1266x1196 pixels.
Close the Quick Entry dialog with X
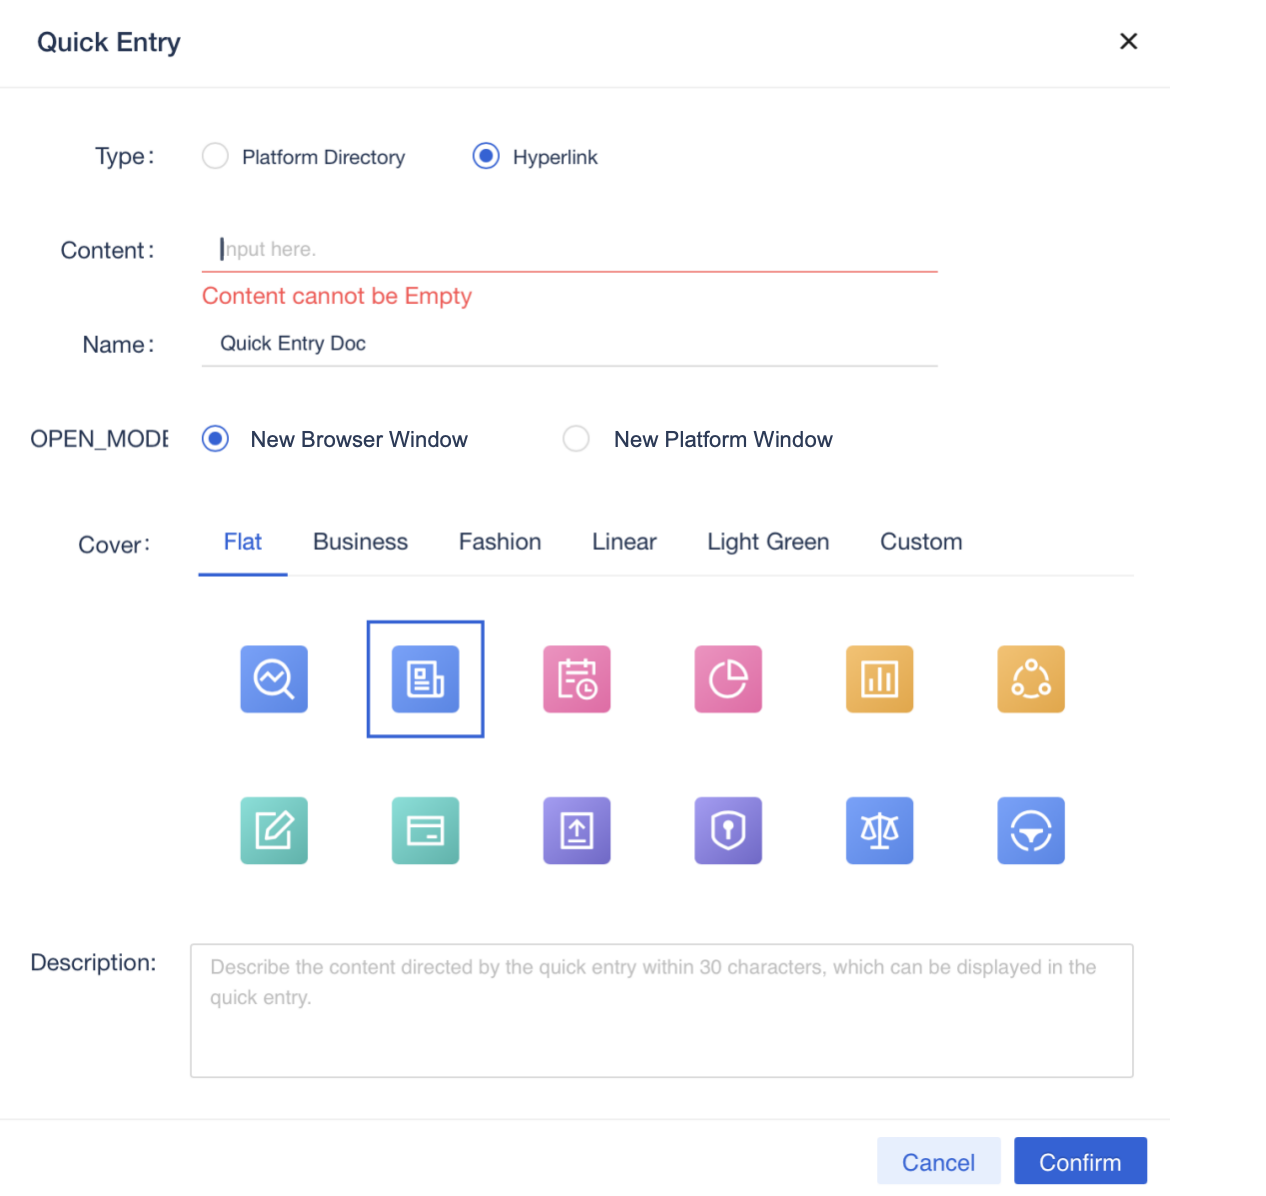tap(1128, 41)
